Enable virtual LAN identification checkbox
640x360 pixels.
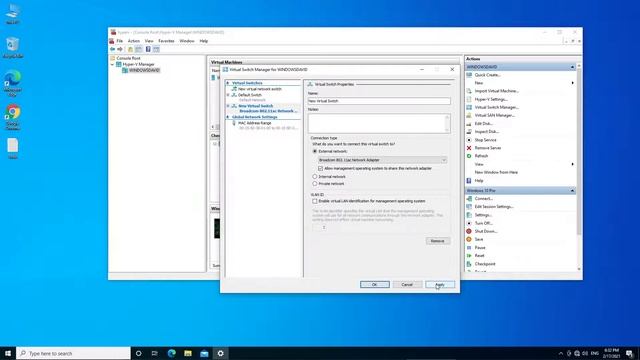315,201
